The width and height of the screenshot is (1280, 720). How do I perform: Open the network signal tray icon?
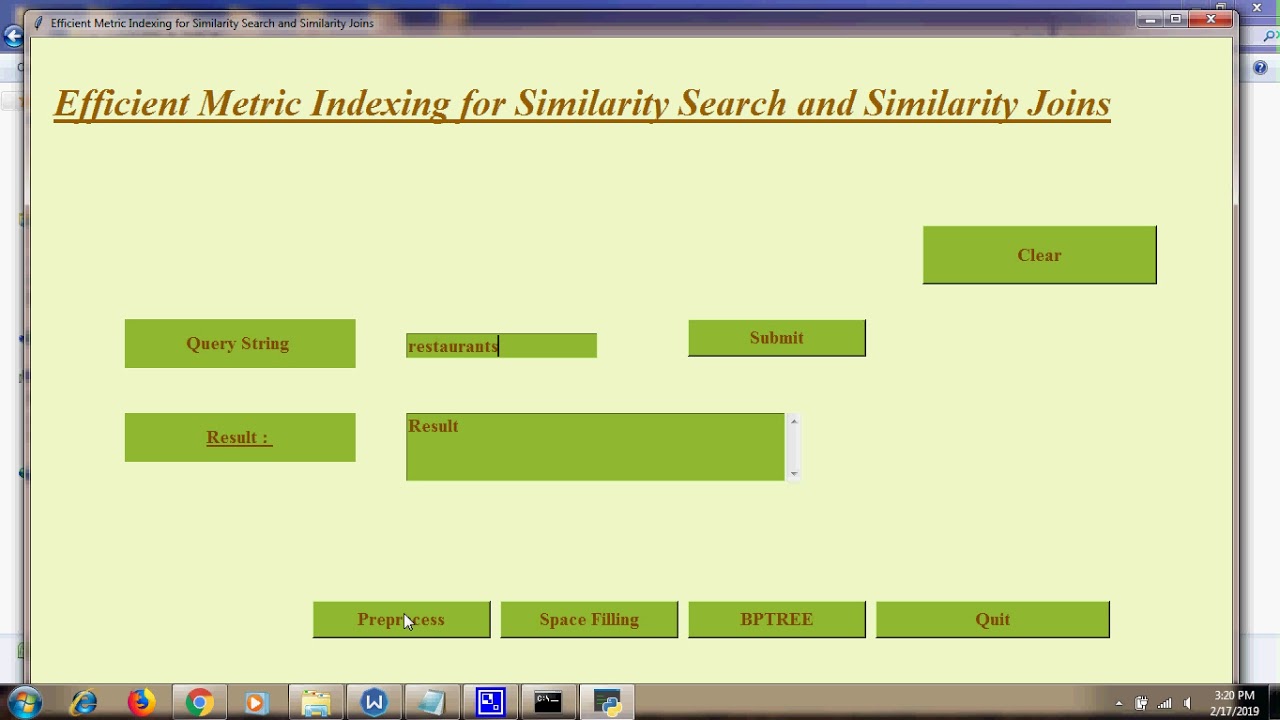(1164, 703)
